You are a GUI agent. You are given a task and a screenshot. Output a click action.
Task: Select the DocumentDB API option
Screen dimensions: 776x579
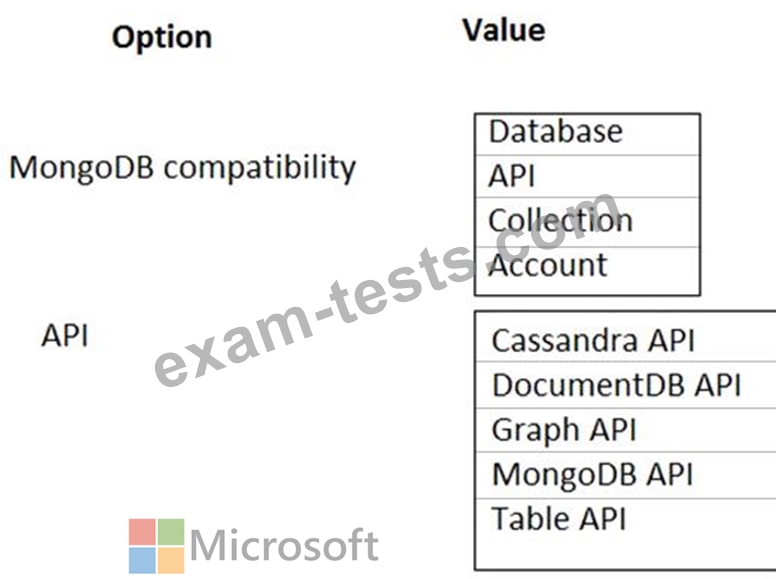[x=626, y=385]
